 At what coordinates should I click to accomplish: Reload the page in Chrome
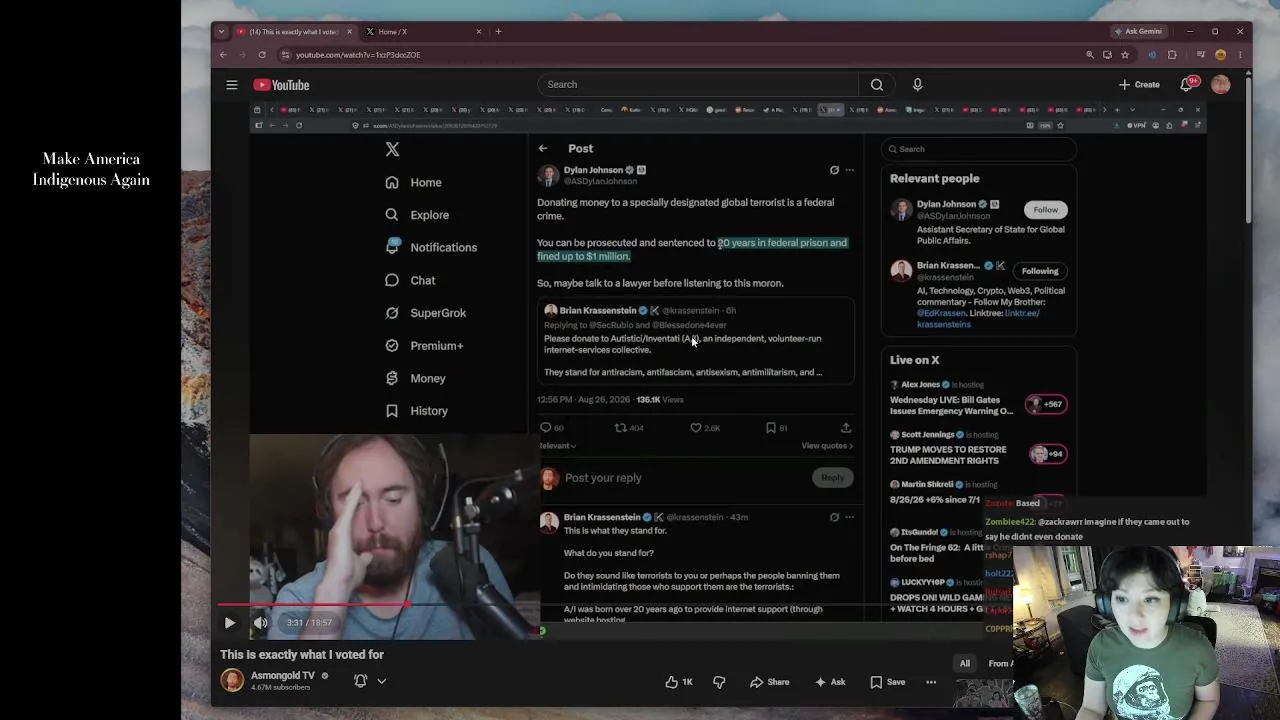pos(262,55)
